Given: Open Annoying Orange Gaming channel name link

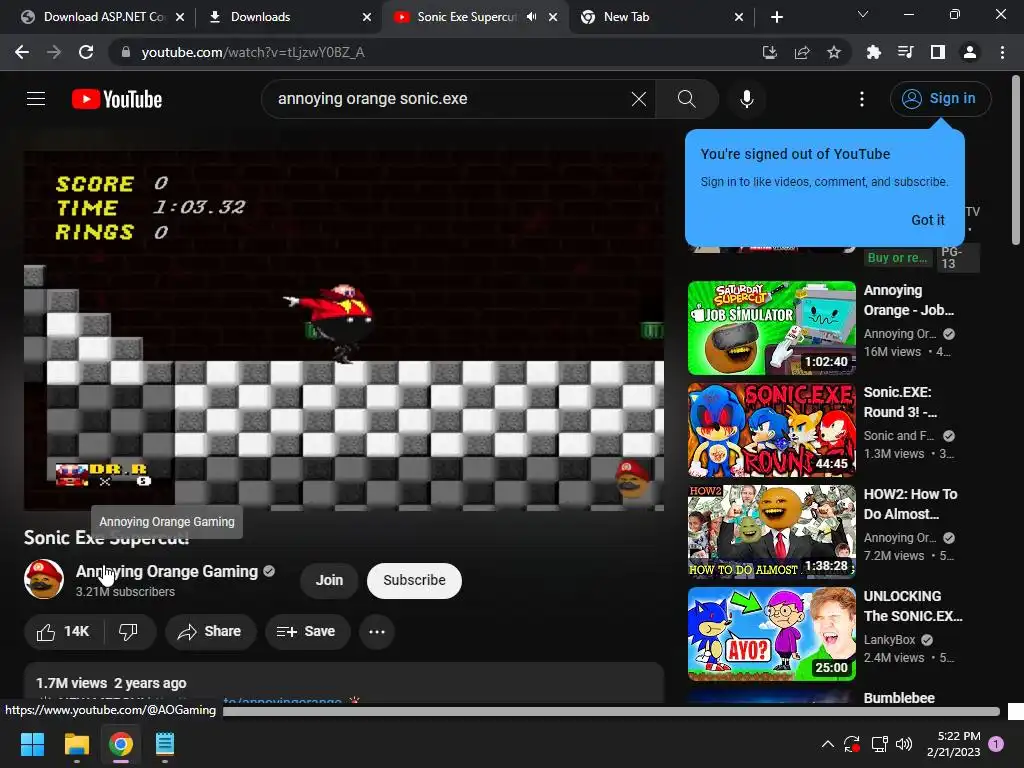Looking at the screenshot, I should (167, 571).
